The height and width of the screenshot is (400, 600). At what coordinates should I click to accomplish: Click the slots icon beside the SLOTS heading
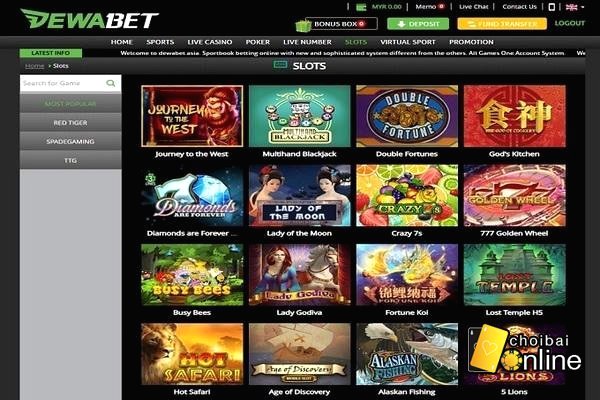(x=280, y=65)
